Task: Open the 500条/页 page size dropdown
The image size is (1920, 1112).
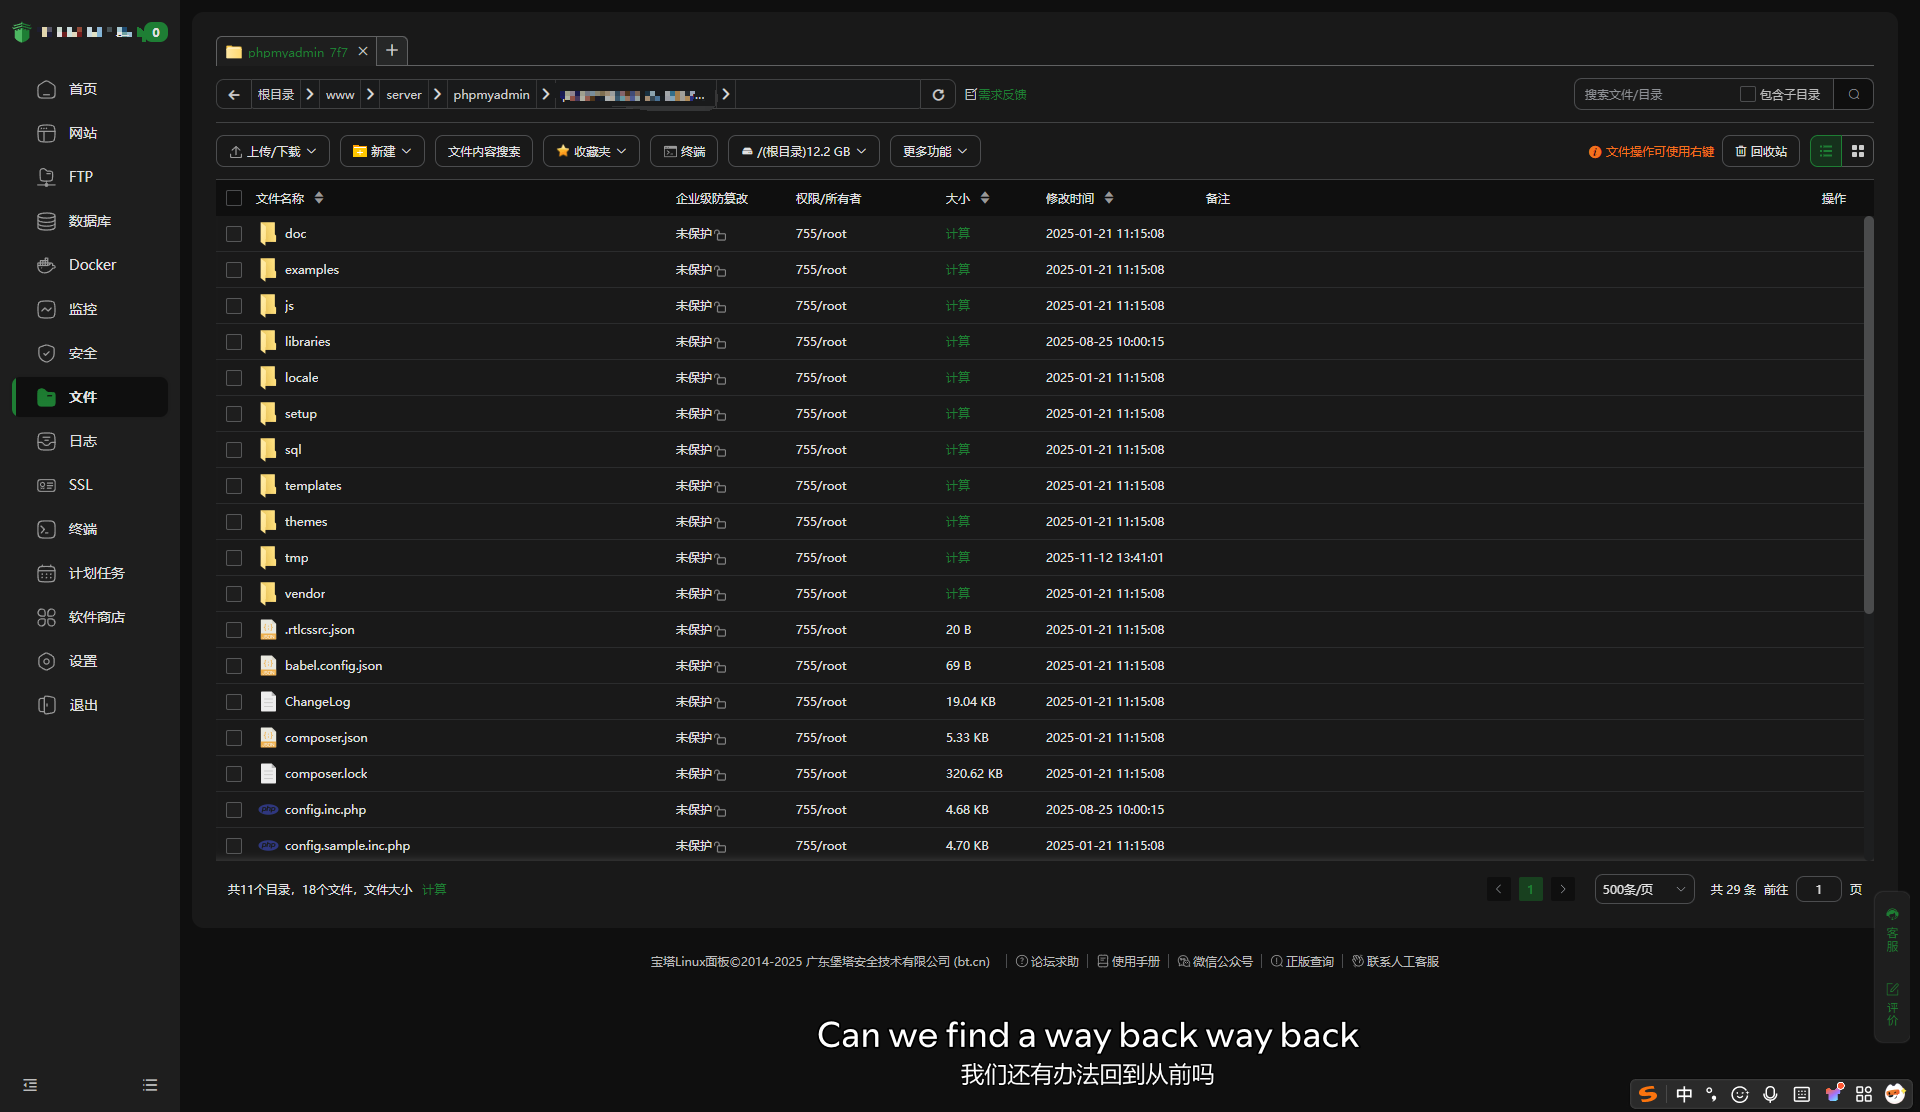Action: tap(1643, 889)
